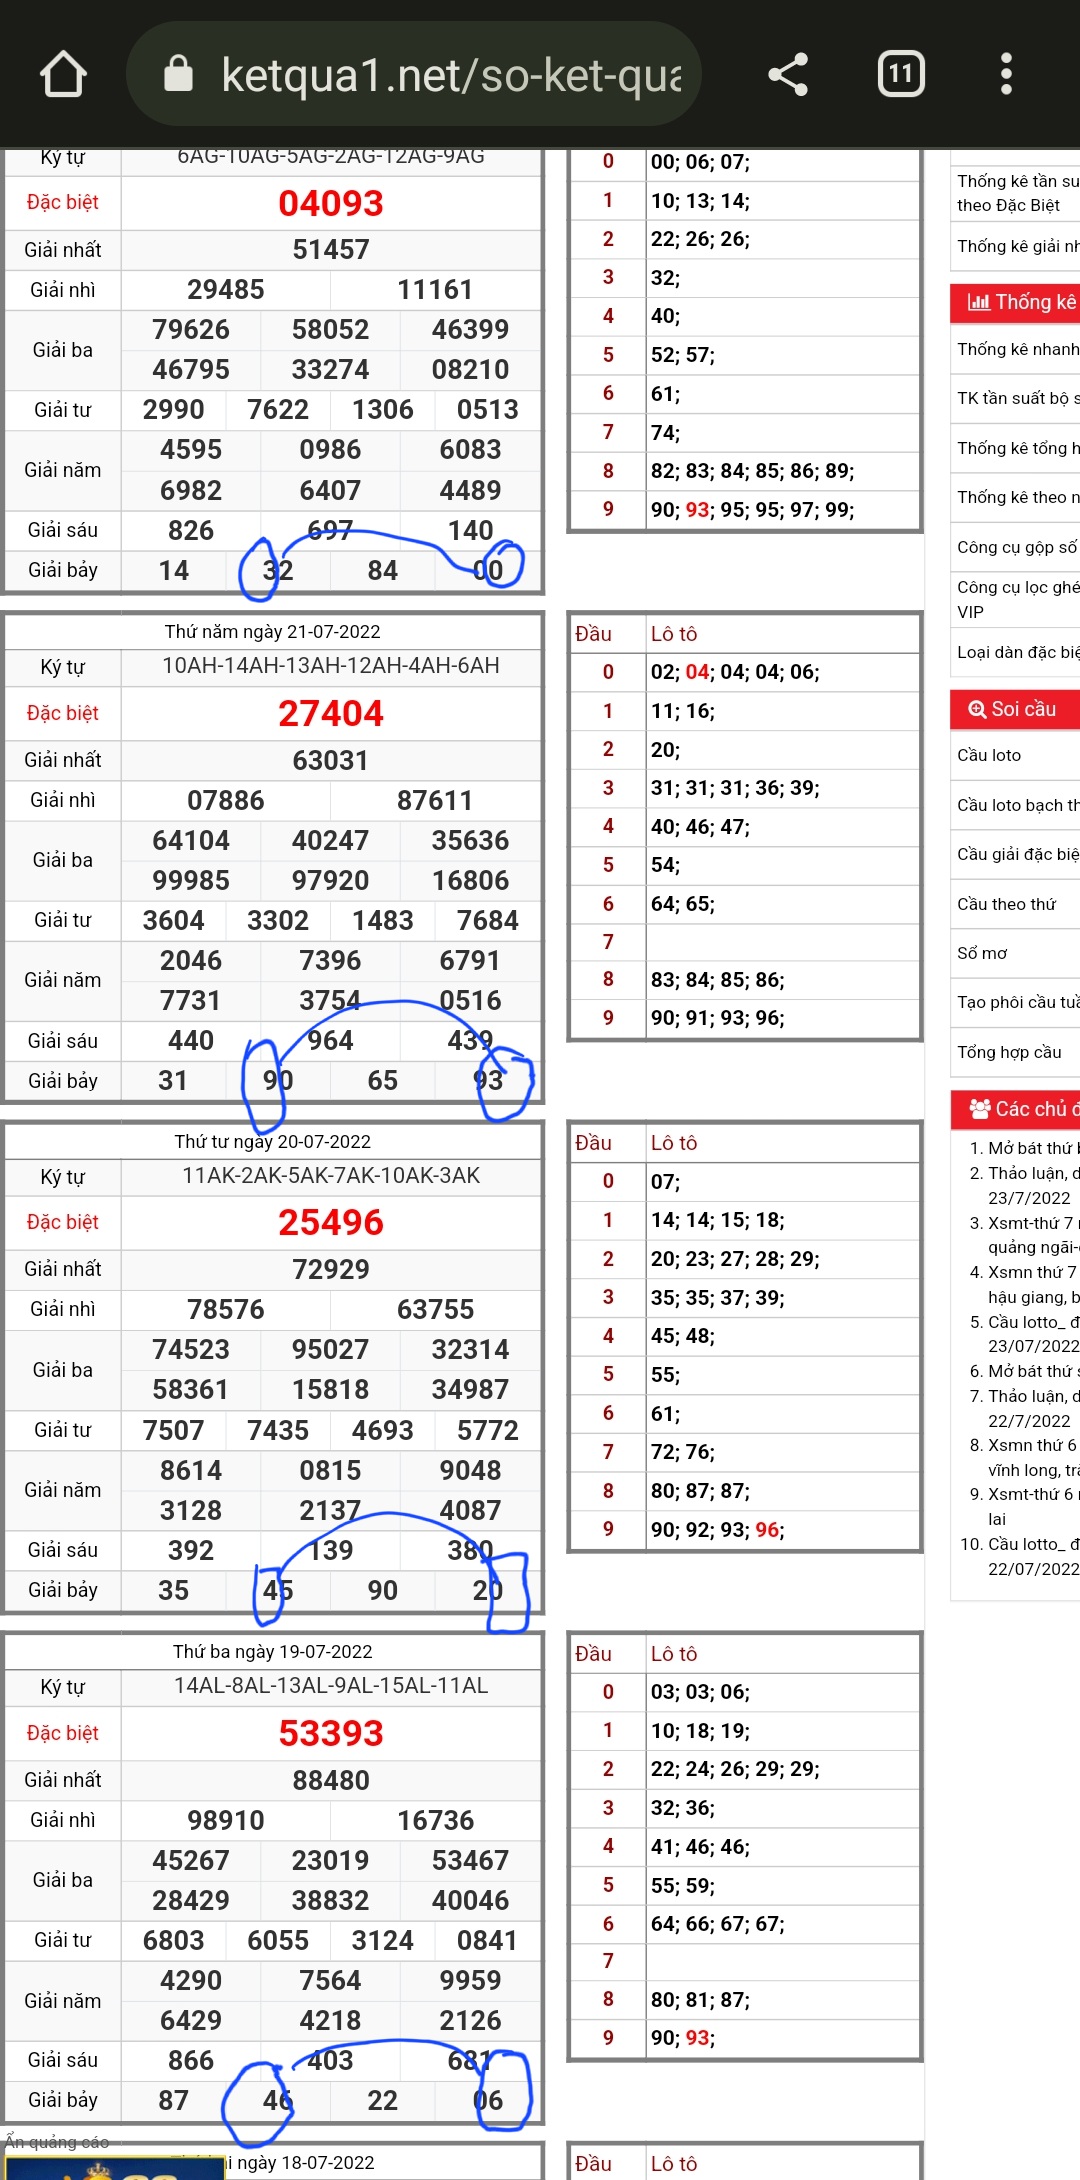Open Loại dàn đặc biệt link
This screenshot has width=1080, height=2180.
[1018, 652]
